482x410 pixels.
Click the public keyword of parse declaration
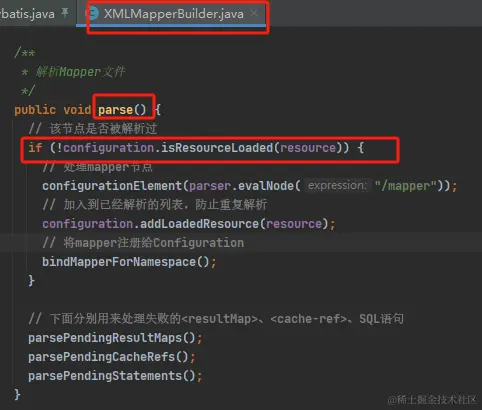35,110
